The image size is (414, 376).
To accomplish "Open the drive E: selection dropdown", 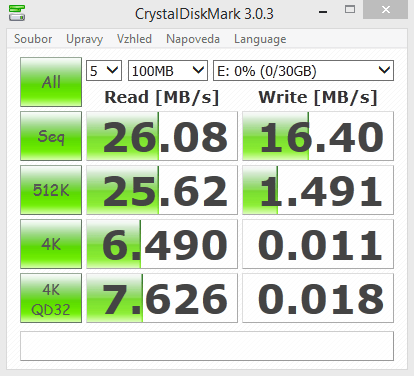I will point(303,70).
